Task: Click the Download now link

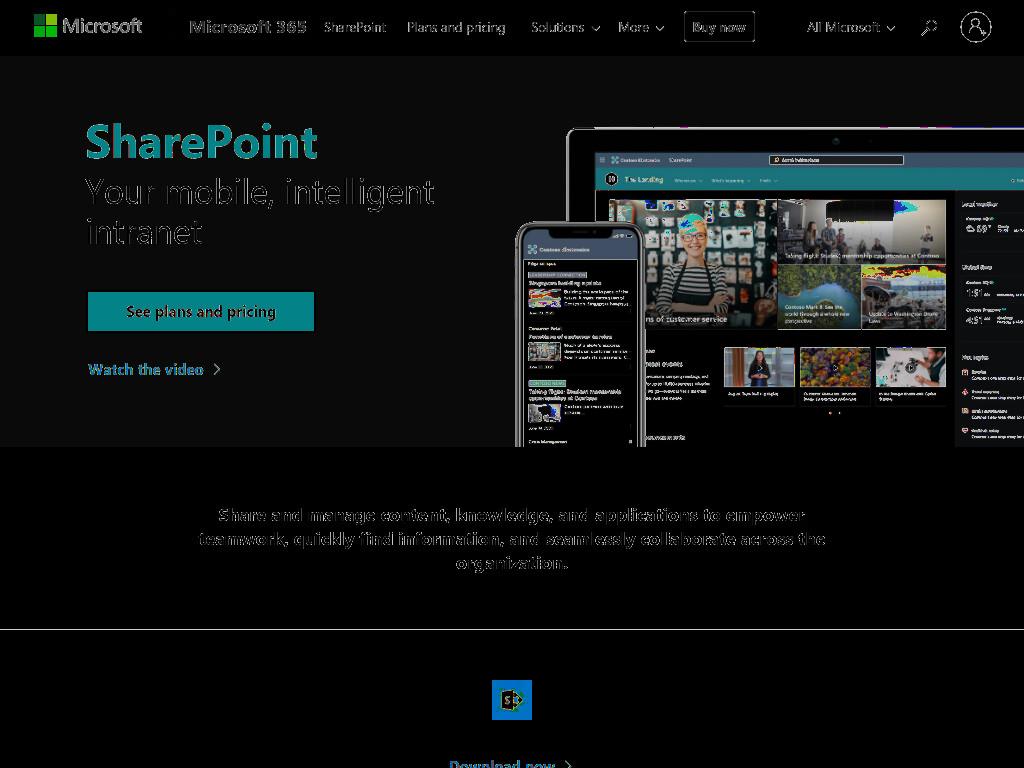Action: pyautogui.click(x=510, y=763)
